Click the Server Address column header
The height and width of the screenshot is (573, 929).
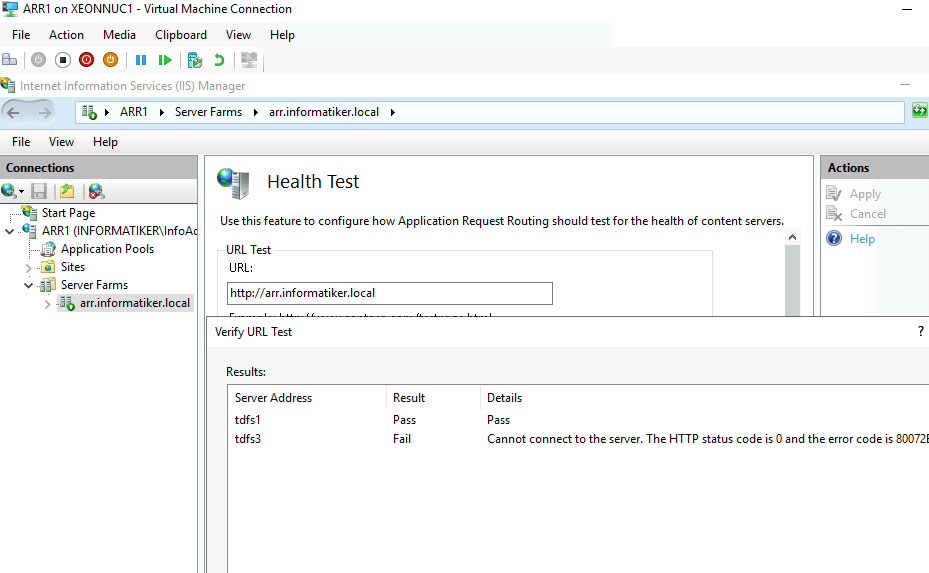pos(307,398)
